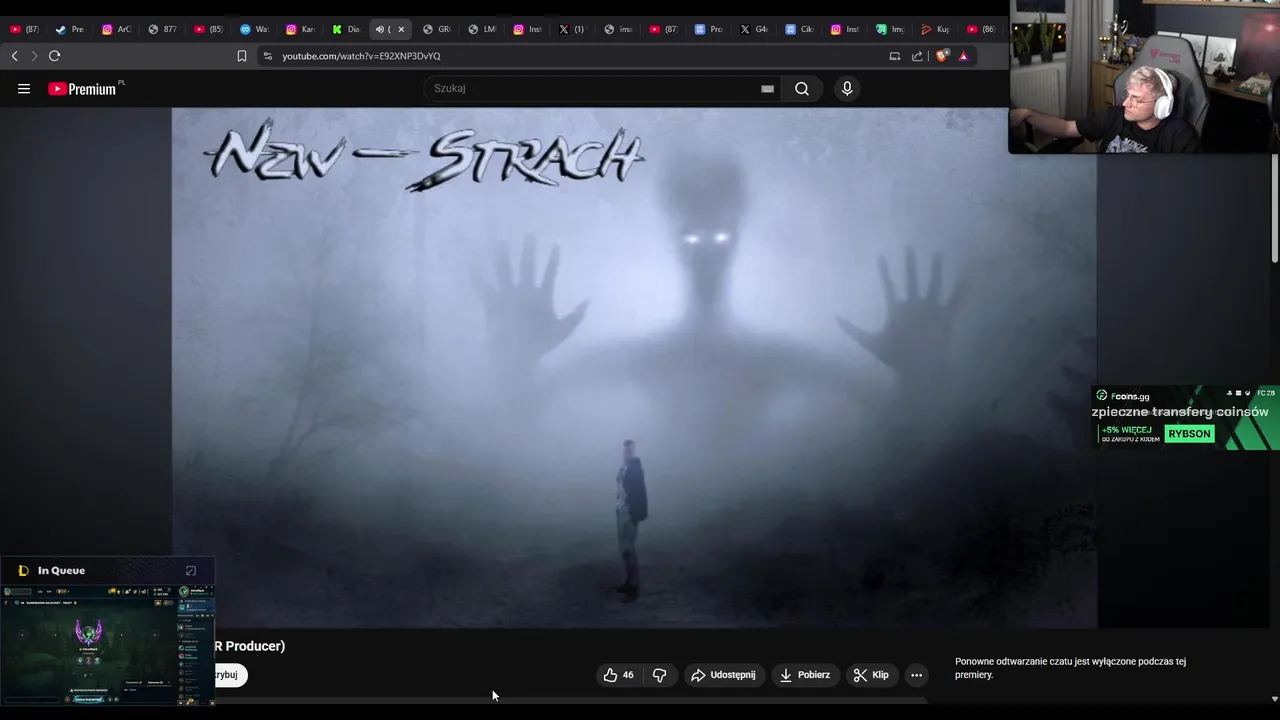This screenshot has width=1280, height=720.
Task: Like the video with 46 likes
Action: pyautogui.click(x=620, y=675)
